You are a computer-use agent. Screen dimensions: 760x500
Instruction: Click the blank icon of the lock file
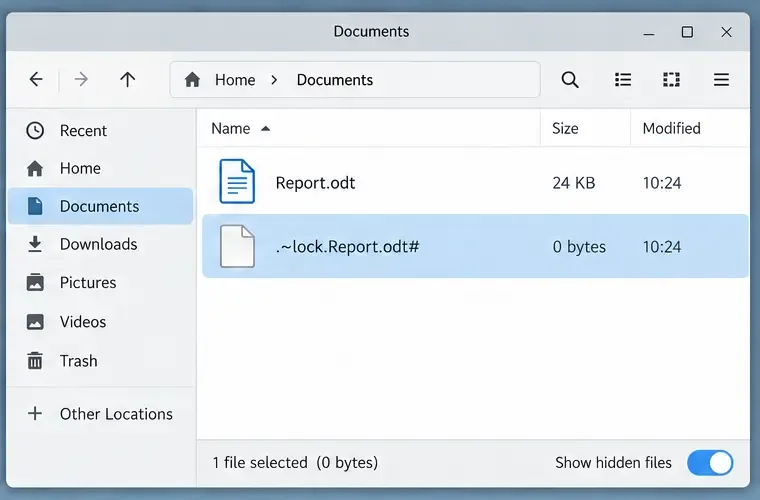237,246
